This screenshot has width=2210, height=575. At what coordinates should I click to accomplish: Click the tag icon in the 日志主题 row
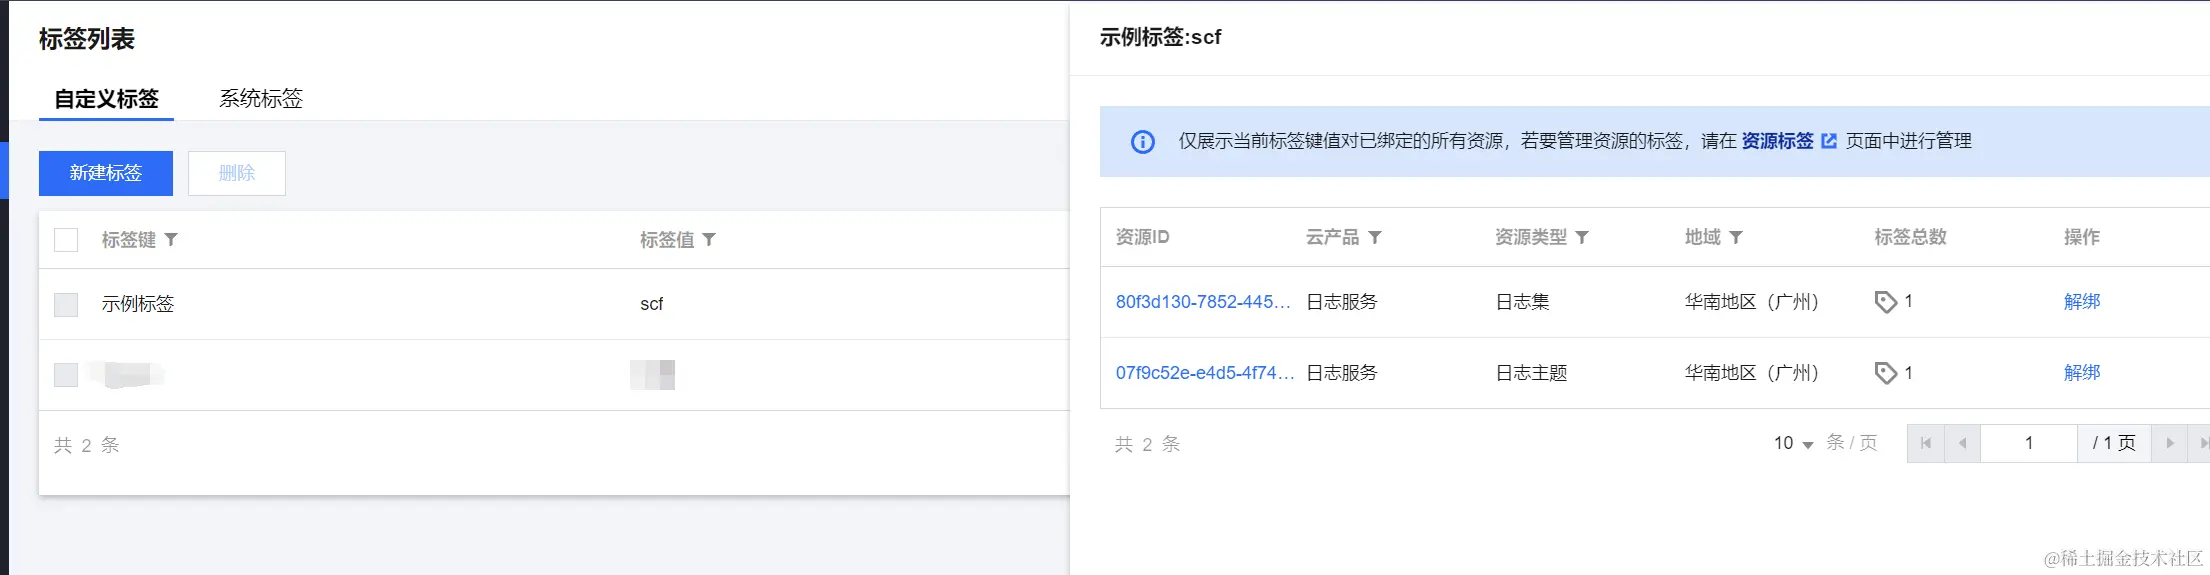(x=1885, y=373)
